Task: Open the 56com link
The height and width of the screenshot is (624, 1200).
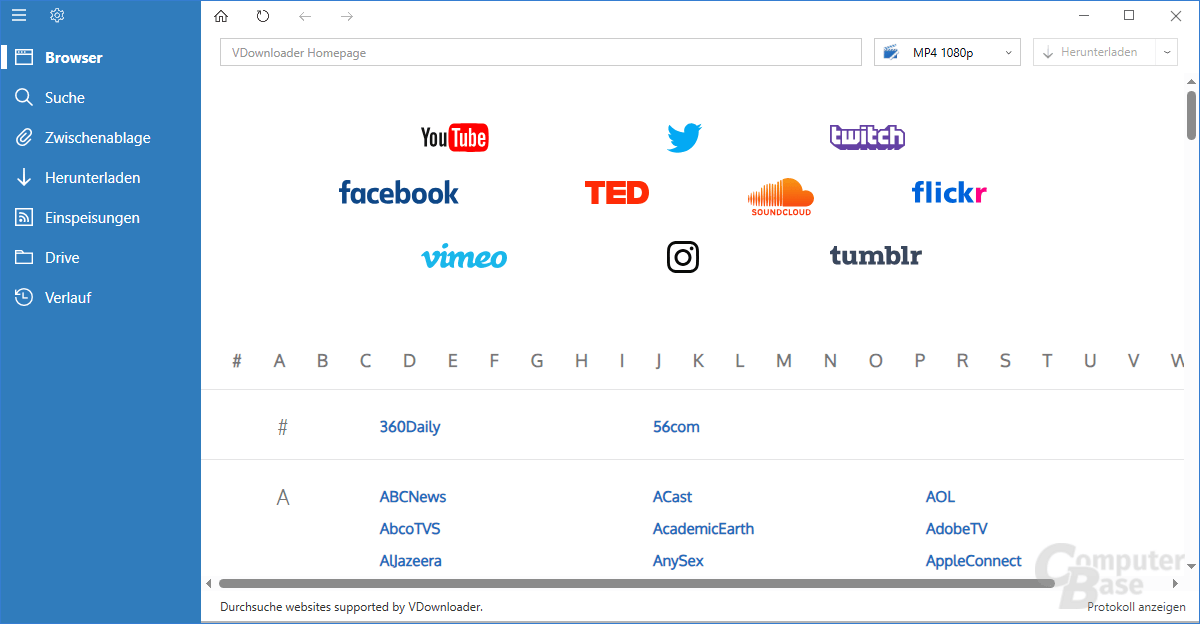Action: point(677,427)
